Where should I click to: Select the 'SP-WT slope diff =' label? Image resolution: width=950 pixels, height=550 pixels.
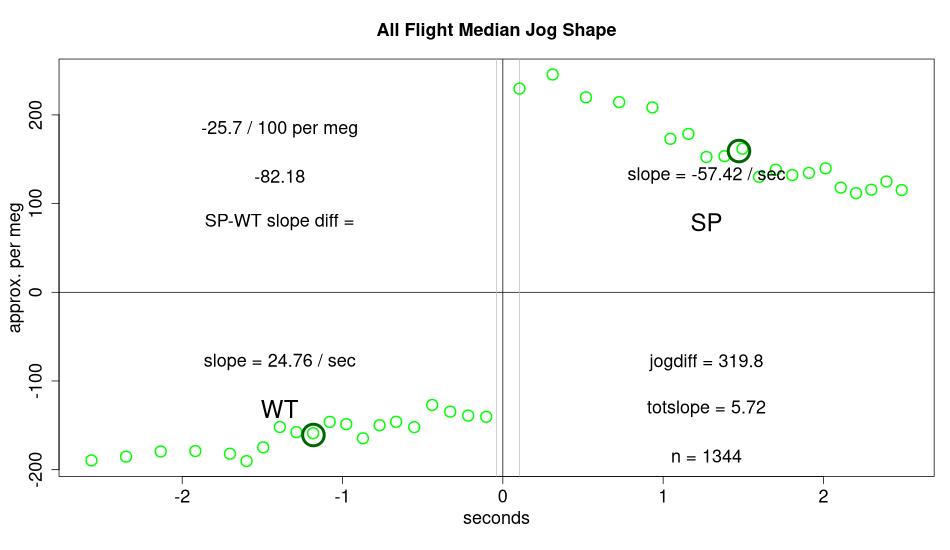click(x=279, y=221)
